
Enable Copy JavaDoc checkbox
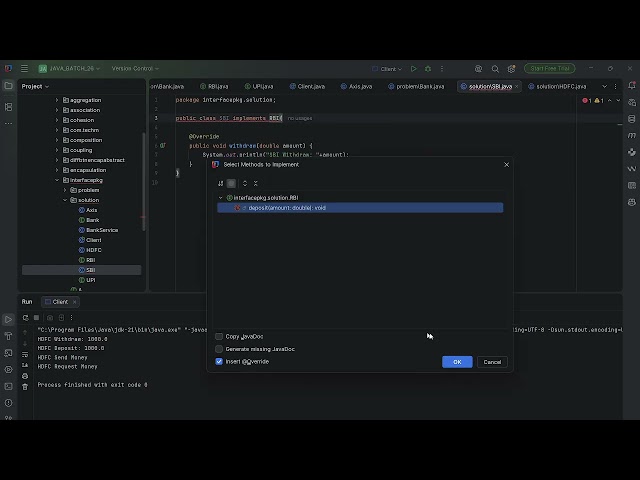point(219,337)
